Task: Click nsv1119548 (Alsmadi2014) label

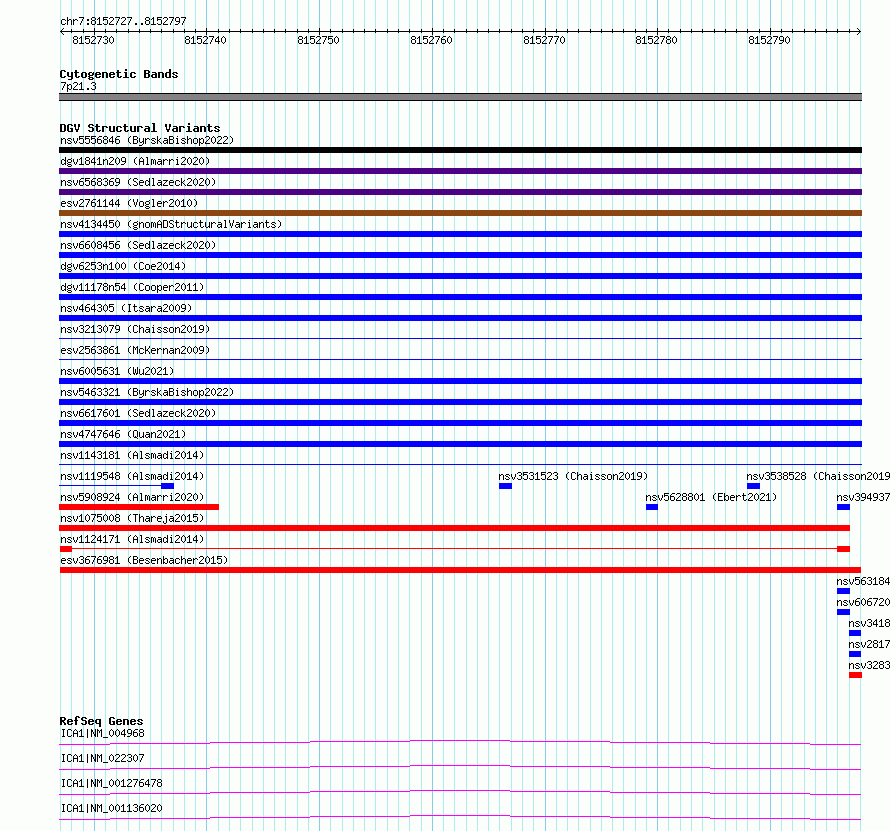Action: (132, 476)
